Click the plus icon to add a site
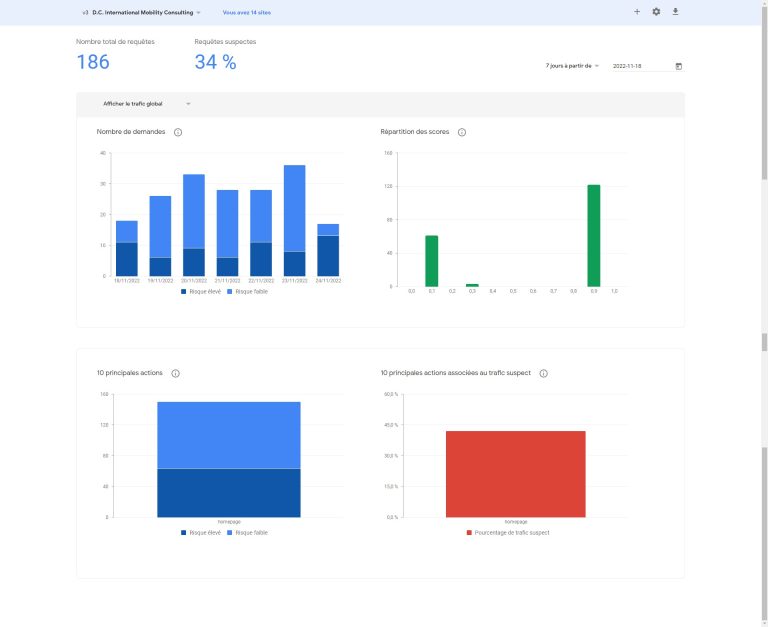 point(637,12)
